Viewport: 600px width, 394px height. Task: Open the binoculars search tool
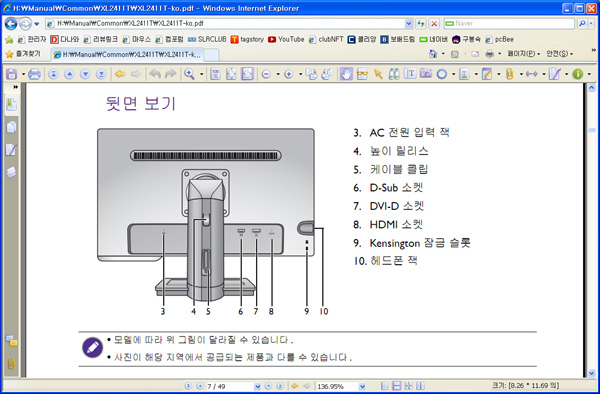click(x=394, y=74)
